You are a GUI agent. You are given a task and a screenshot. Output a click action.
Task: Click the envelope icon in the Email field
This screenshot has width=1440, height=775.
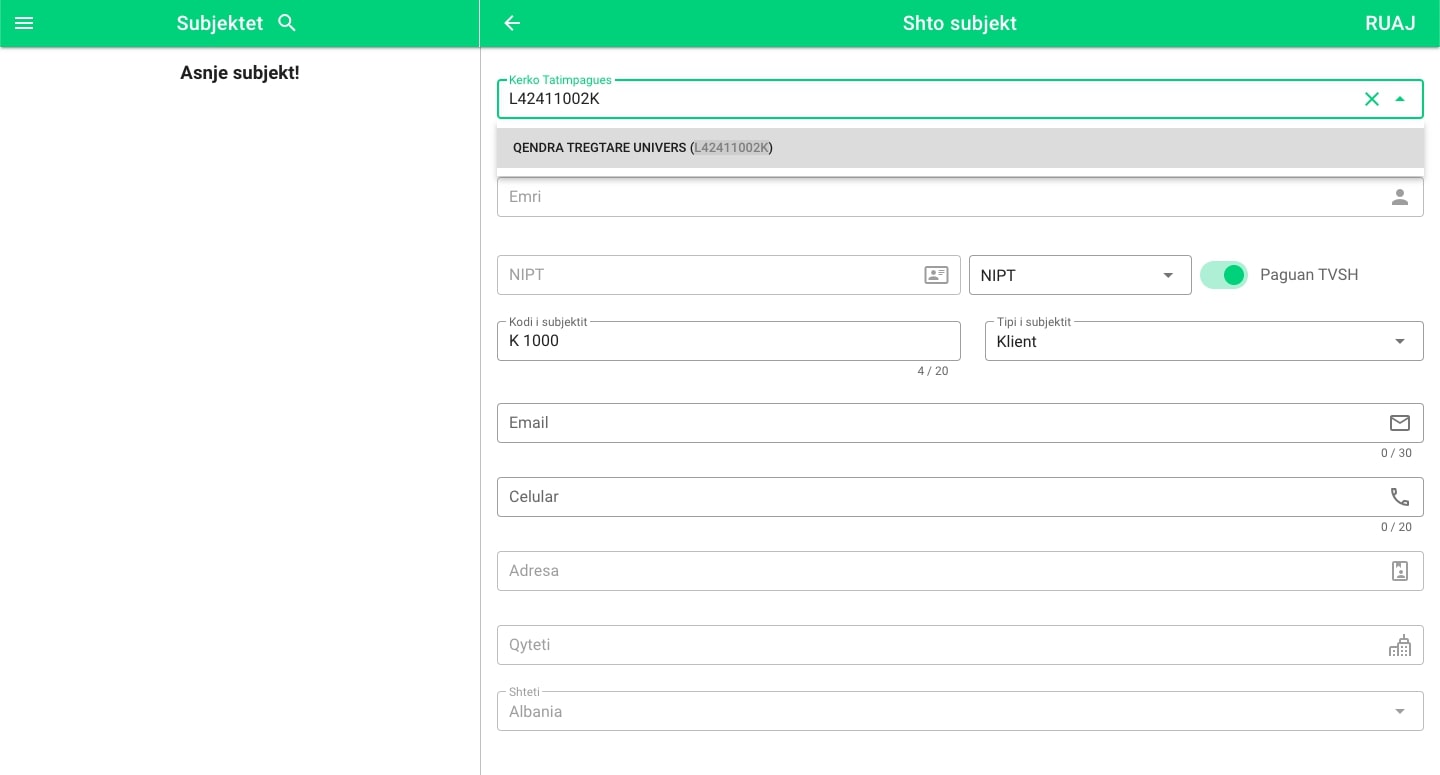click(1400, 423)
